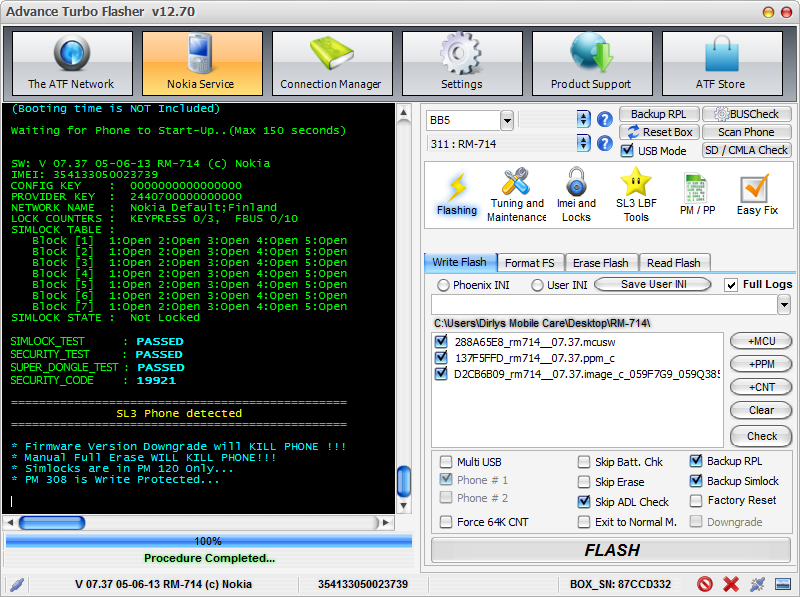Click the Clear button

pyautogui.click(x=761, y=410)
